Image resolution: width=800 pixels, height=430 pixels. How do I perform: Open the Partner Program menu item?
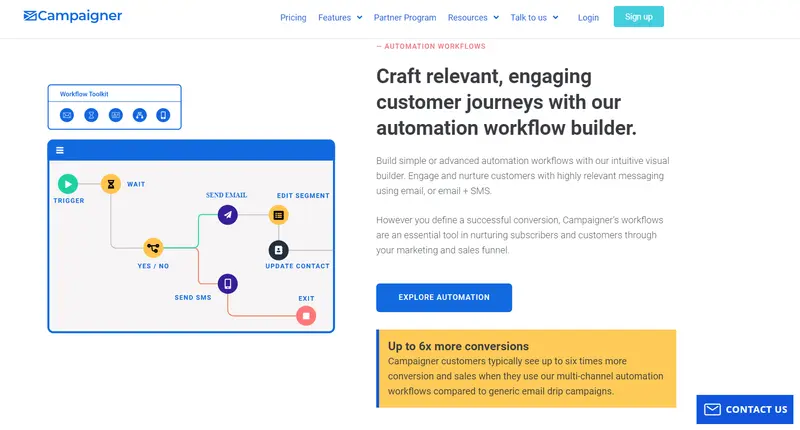[x=405, y=17]
